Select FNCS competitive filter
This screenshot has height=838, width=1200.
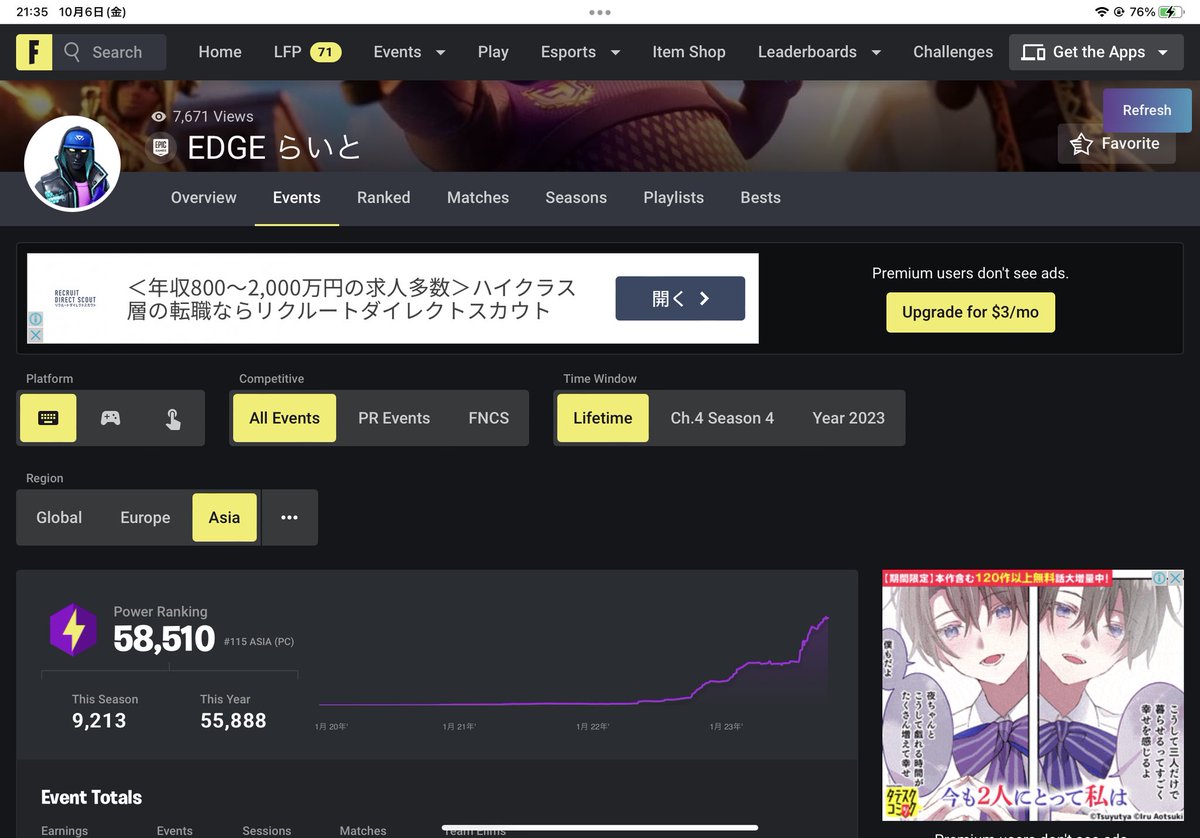tap(489, 418)
